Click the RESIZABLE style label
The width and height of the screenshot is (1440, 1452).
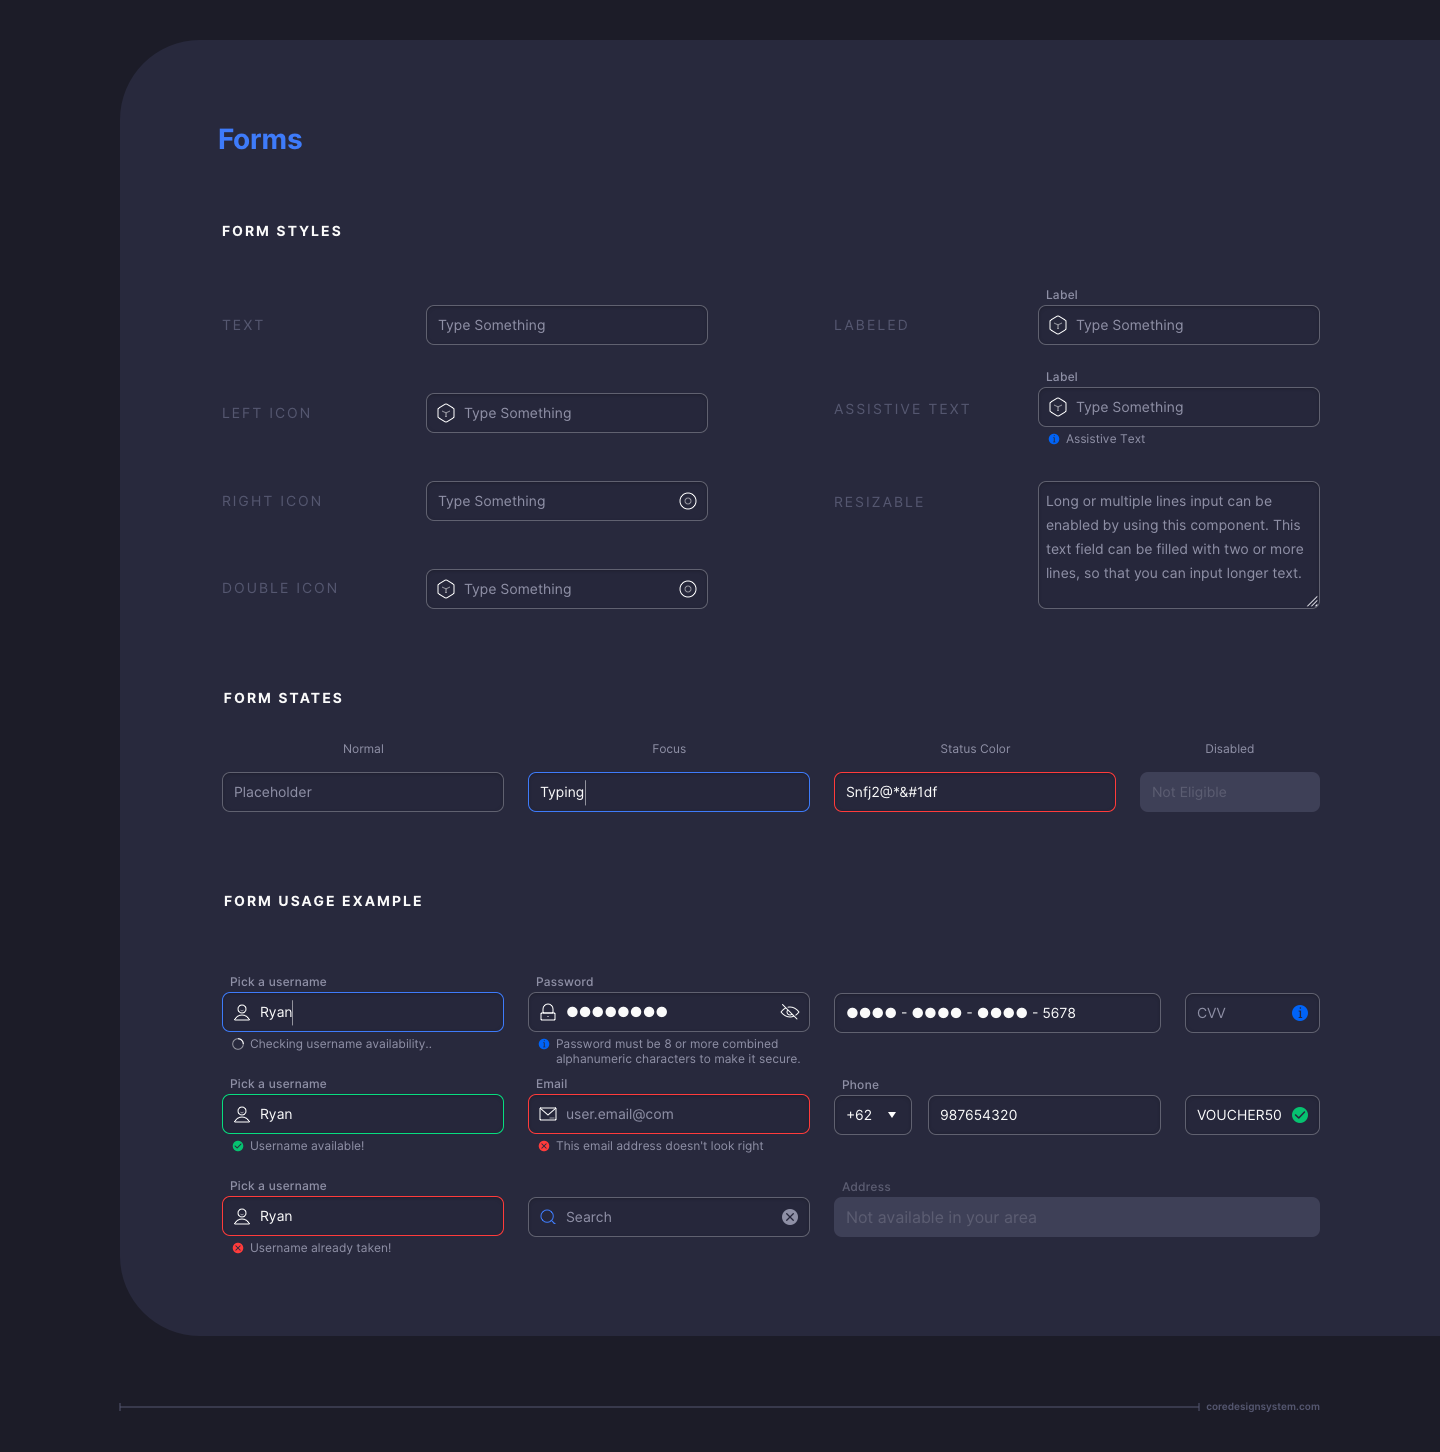[x=879, y=502]
